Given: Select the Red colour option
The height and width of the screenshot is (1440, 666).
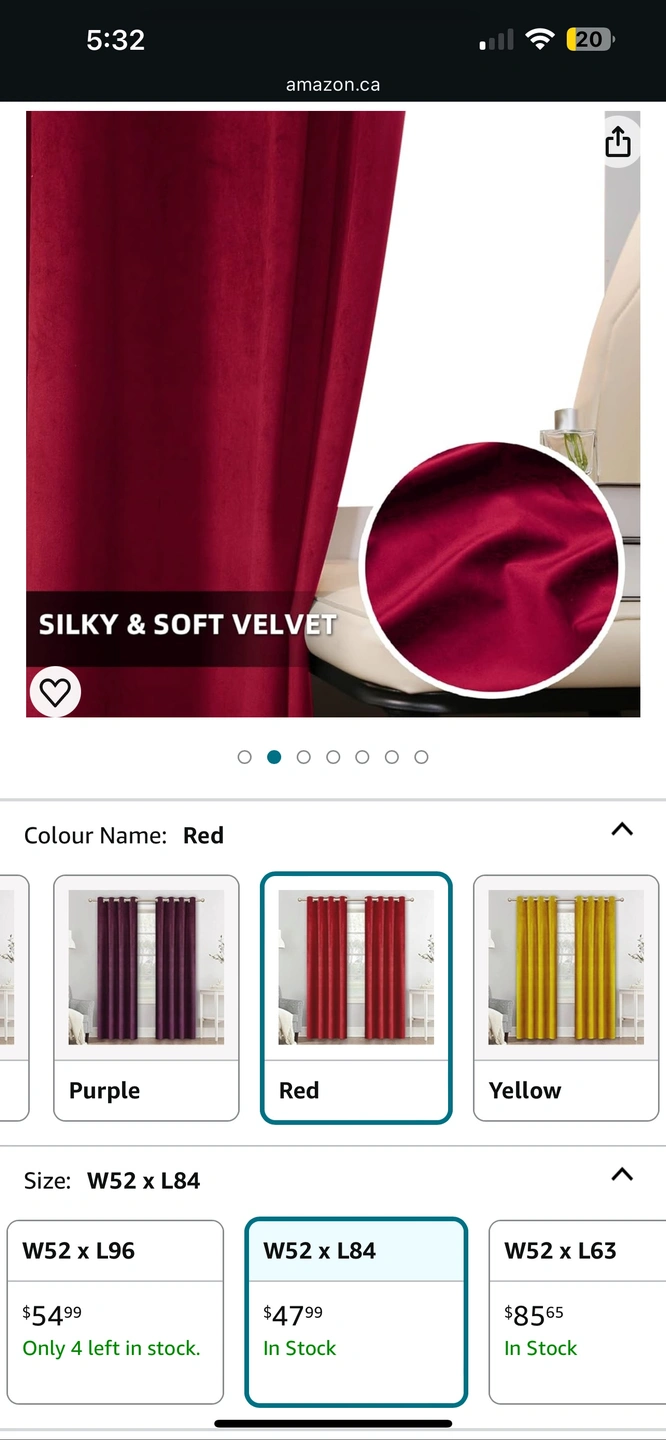Looking at the screenshot, I should tap(356, 998).
